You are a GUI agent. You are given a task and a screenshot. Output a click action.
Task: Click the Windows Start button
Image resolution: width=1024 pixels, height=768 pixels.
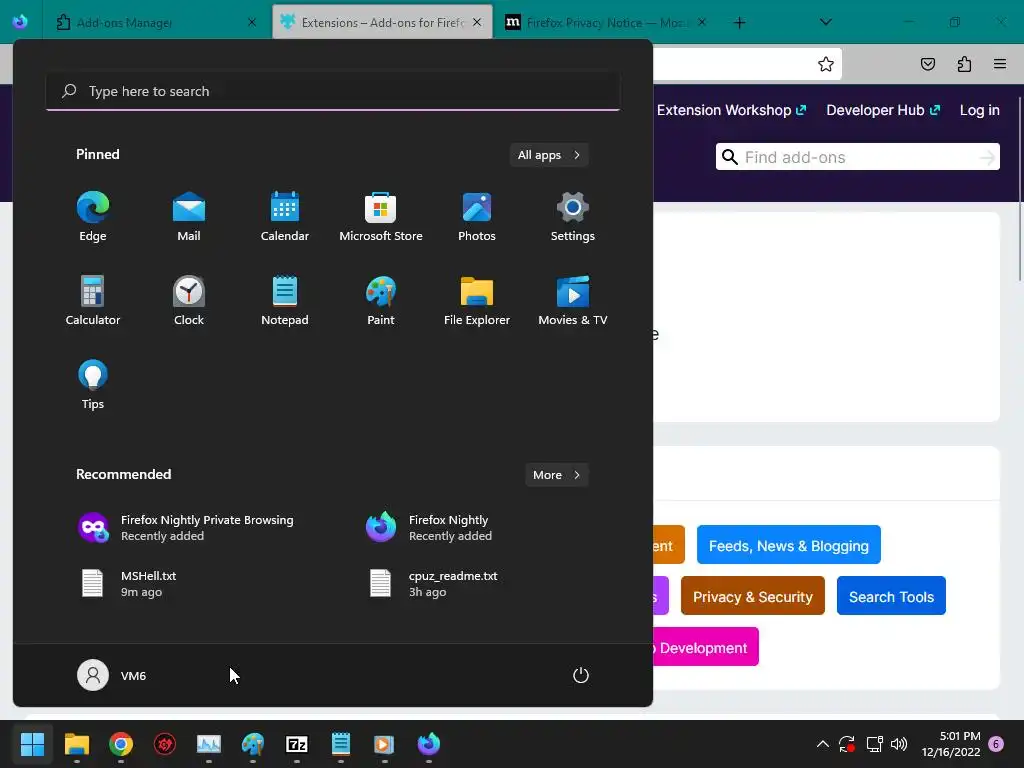(x=32, y=744)
